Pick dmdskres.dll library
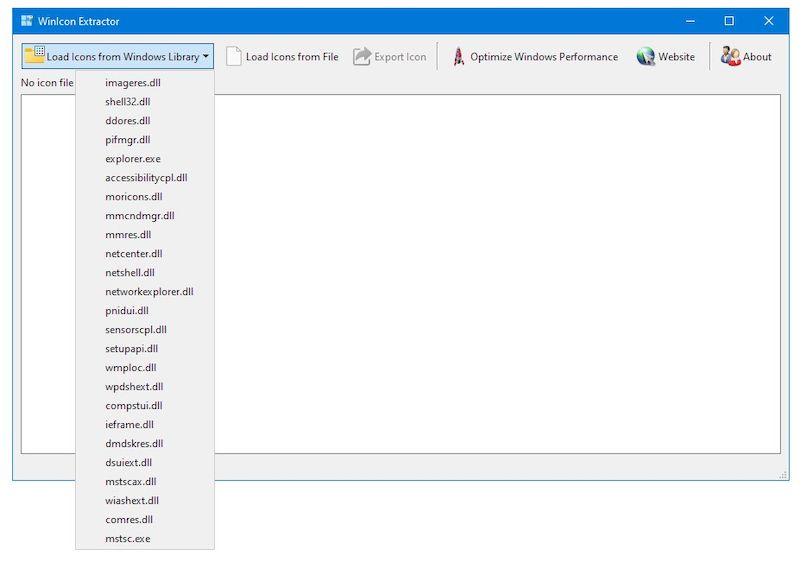Image resolution: width=800 pixels, height=562 pixels. click(145, 444)
